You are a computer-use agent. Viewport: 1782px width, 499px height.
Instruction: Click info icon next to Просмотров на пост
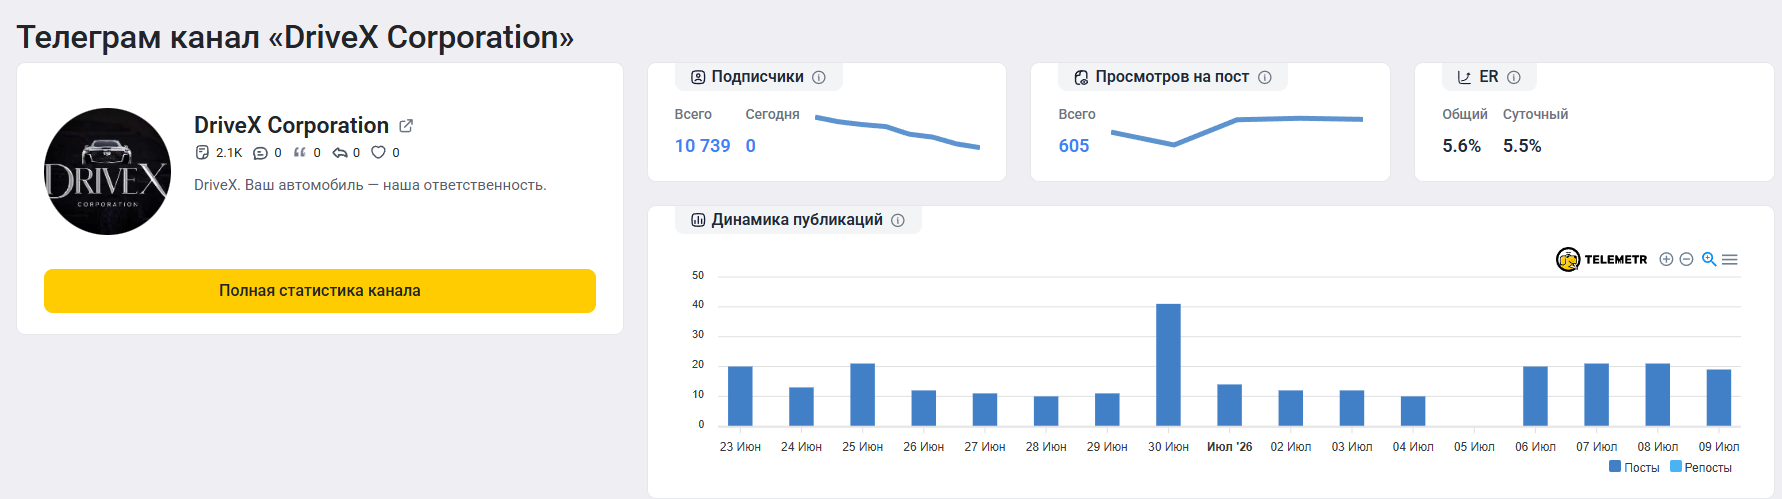[1265, 77]
